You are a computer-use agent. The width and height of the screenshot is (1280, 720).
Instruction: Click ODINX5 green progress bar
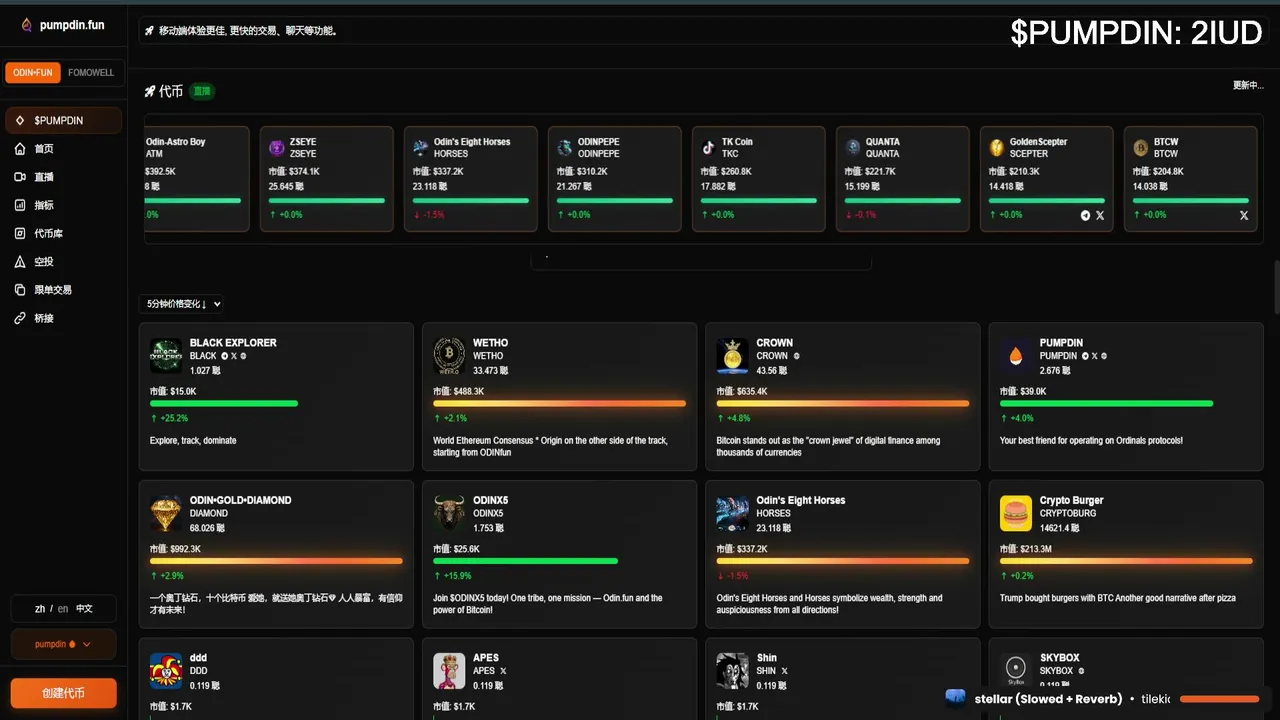(x=526, y=561)
